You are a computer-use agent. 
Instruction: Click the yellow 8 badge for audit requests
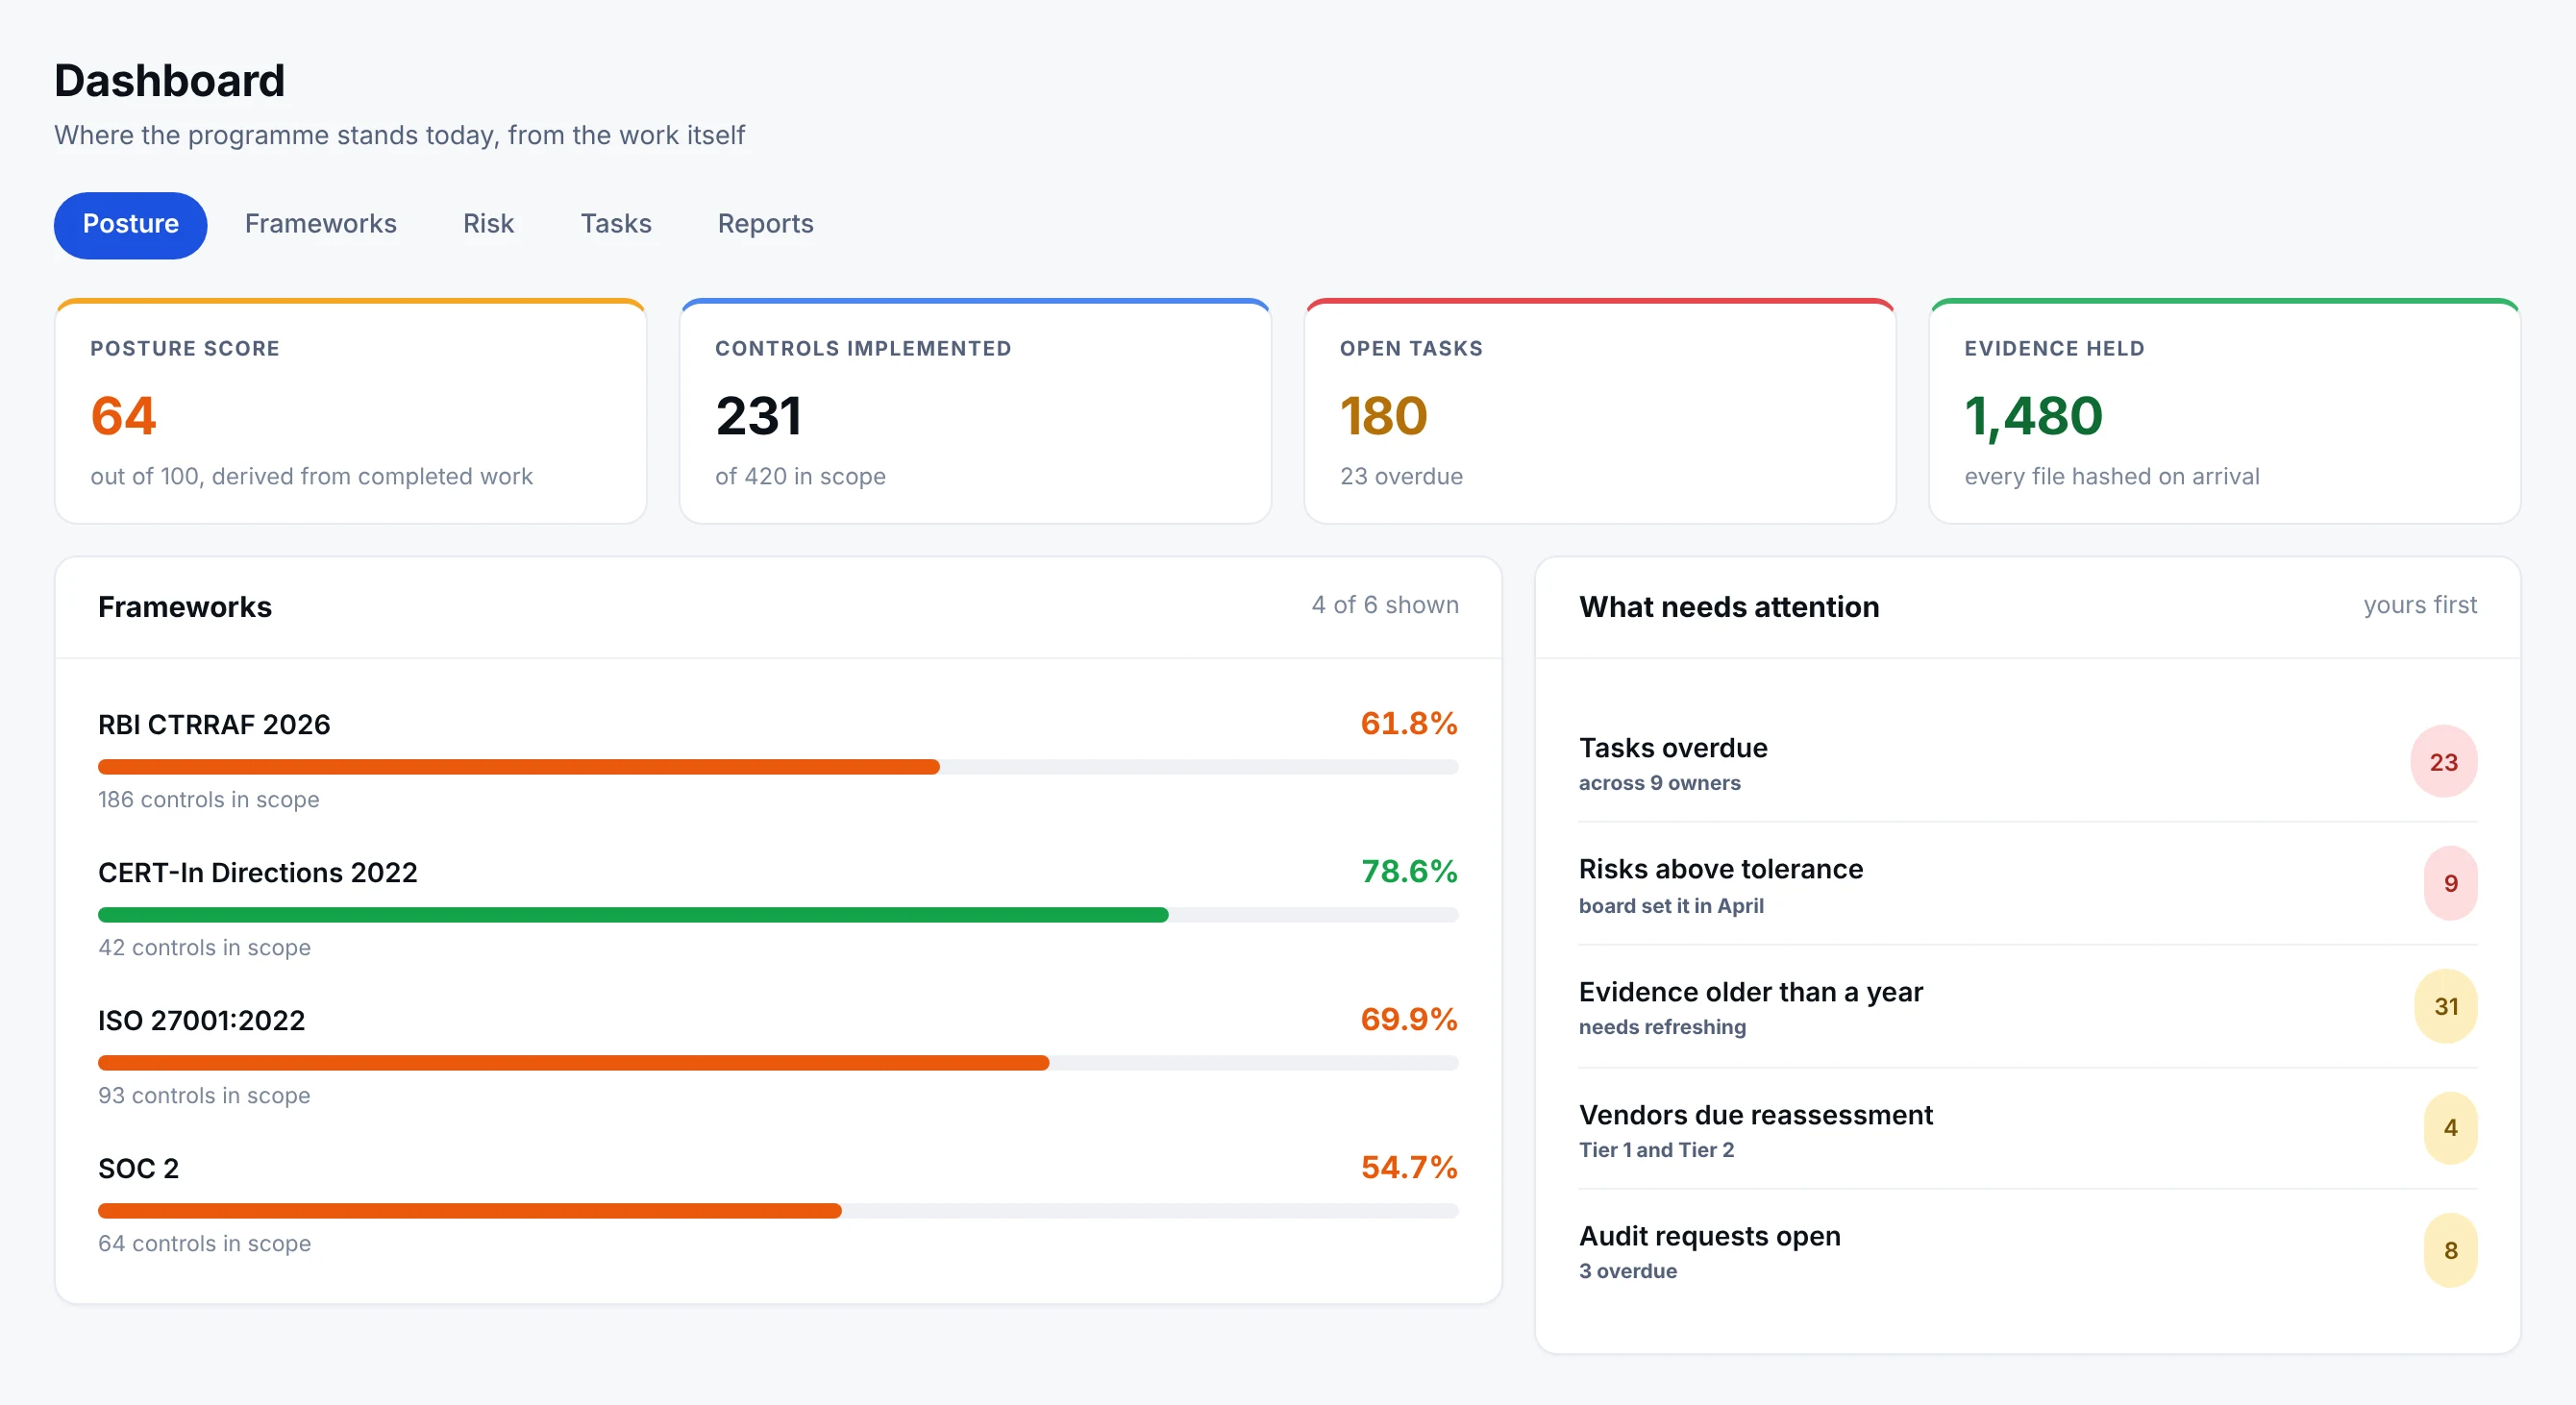pyautogui.click(x=2451, y=1251)
